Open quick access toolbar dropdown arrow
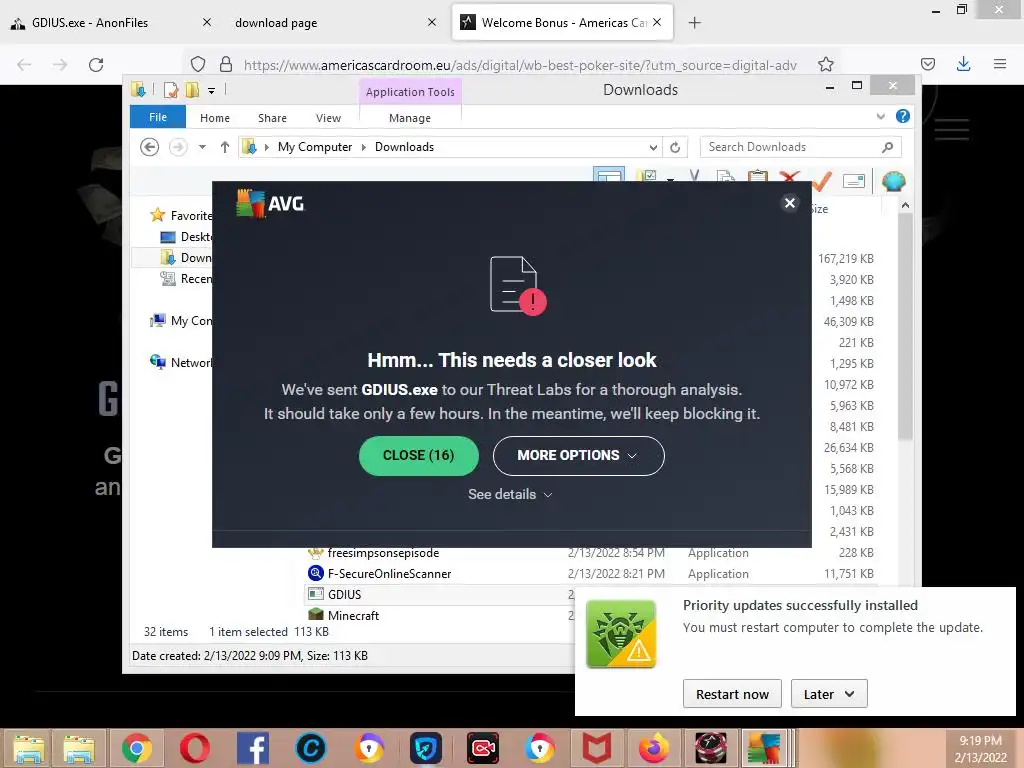Screen dimensions: 1024x768 pos(211,91)
